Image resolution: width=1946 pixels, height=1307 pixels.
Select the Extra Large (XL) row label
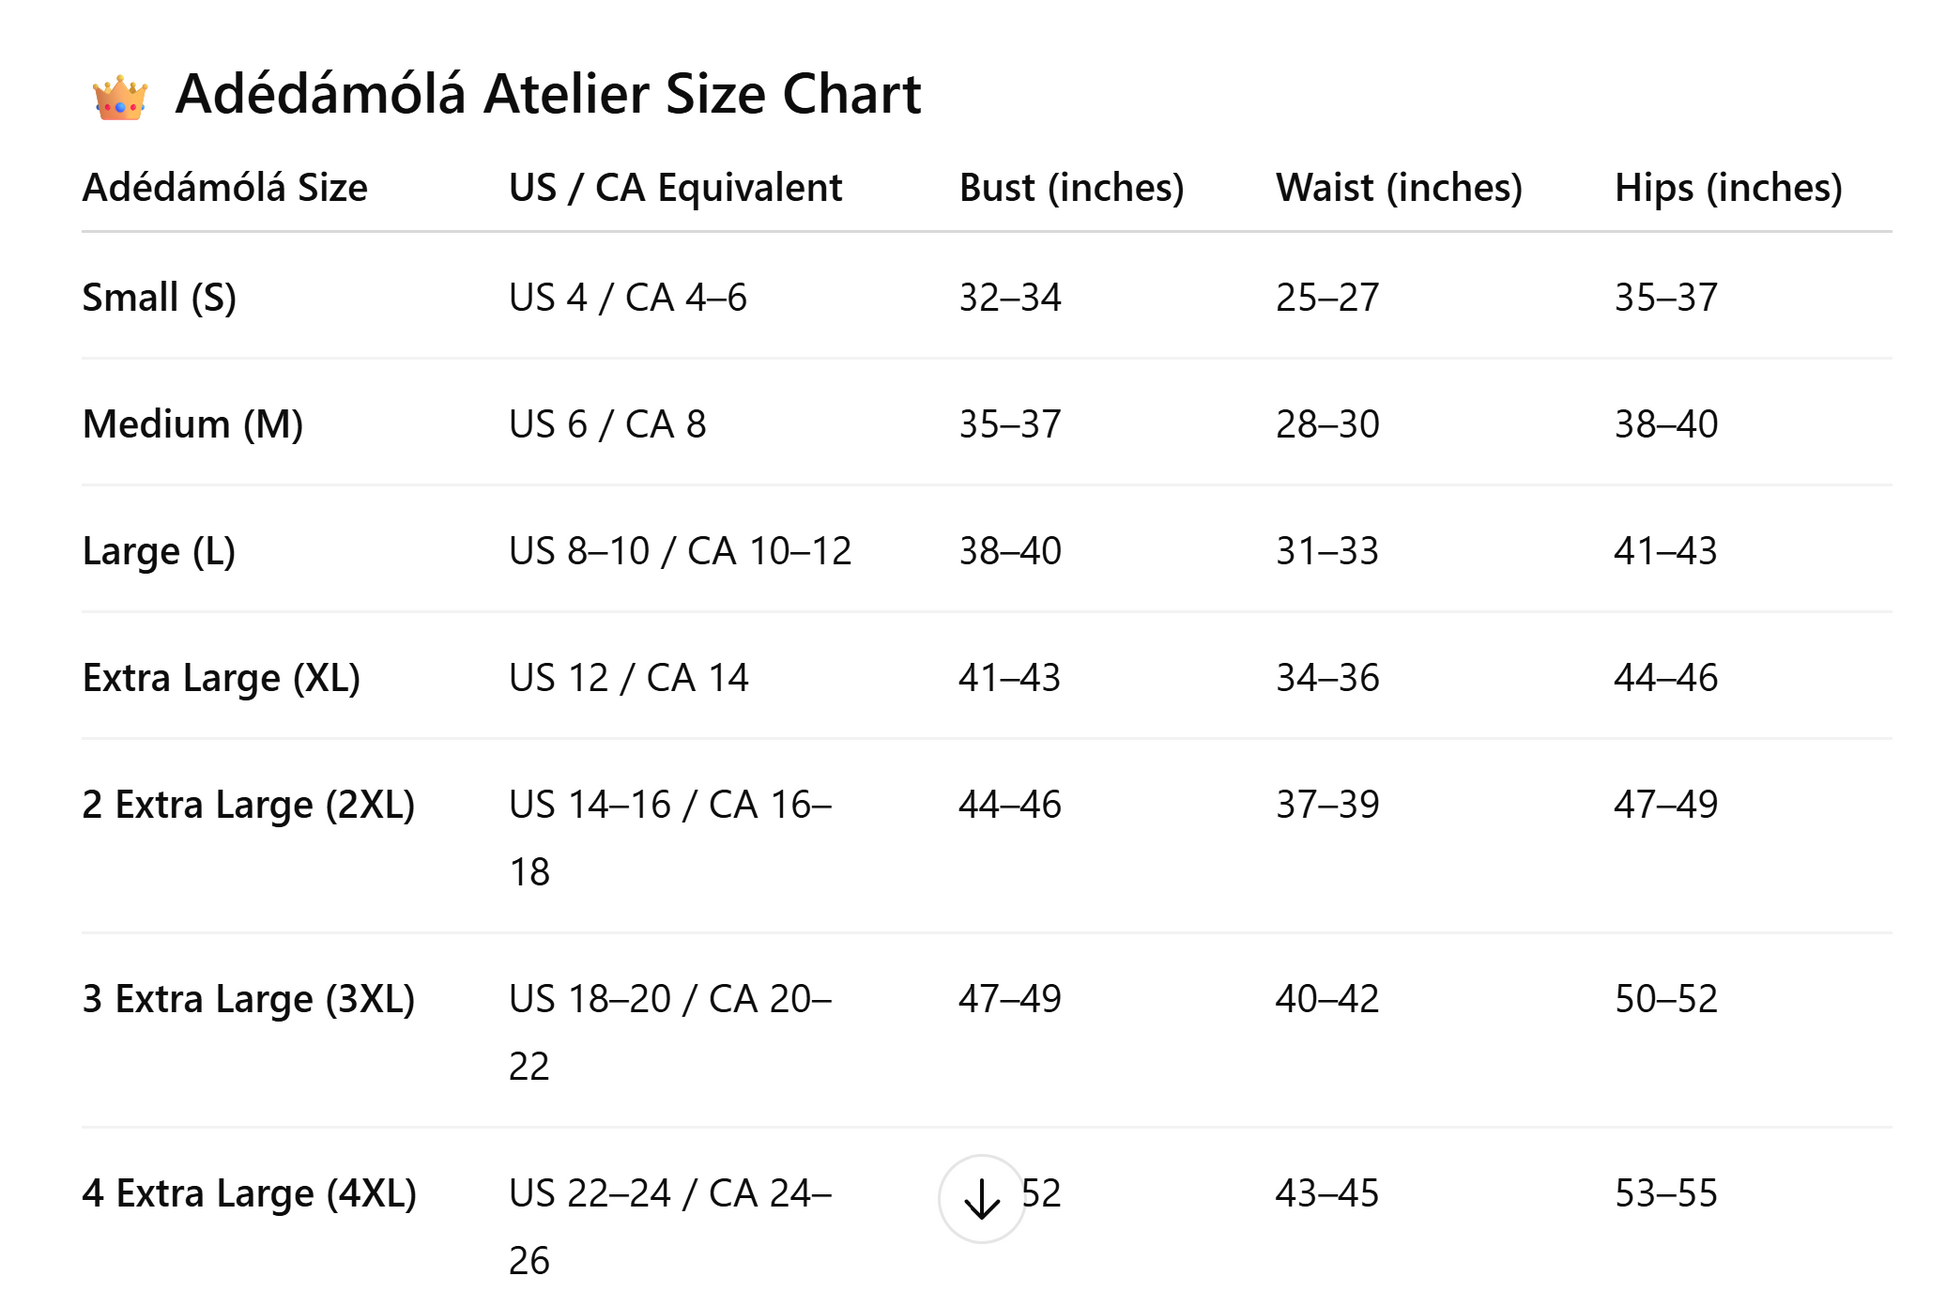coord(221,678)
